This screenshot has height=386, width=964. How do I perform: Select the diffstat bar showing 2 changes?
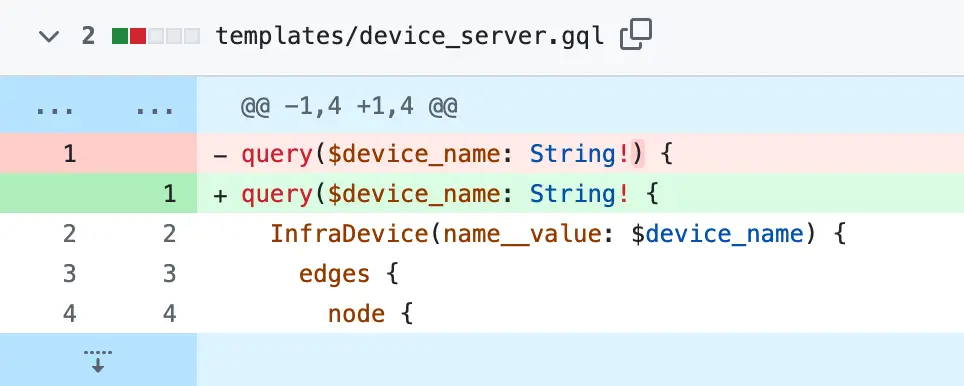coord(156,37)
